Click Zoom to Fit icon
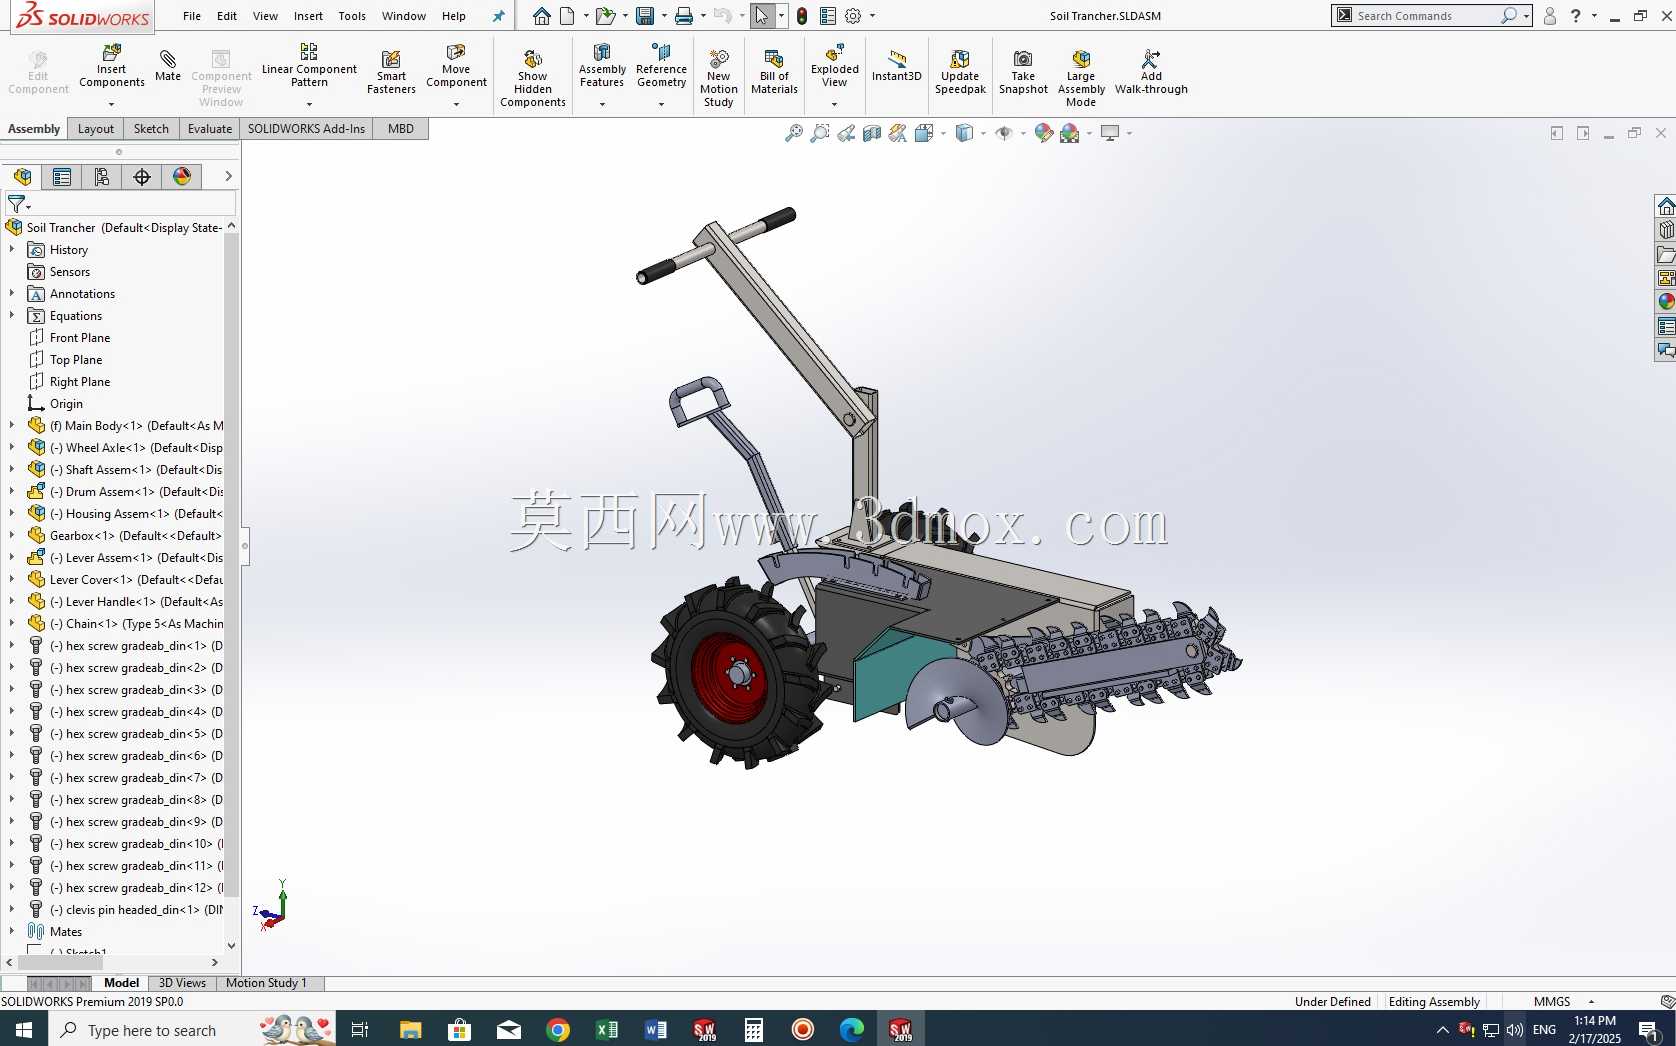This screenshot has height=1046, width=1676. click(x=794, y=133)
